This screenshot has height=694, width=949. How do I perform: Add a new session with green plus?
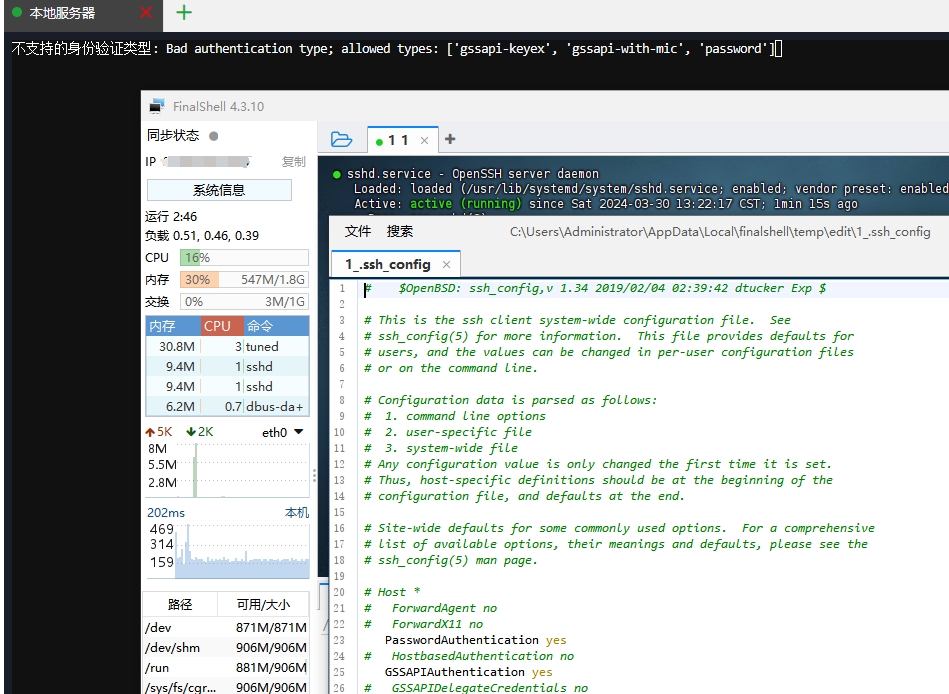click(x=184, y=12)
